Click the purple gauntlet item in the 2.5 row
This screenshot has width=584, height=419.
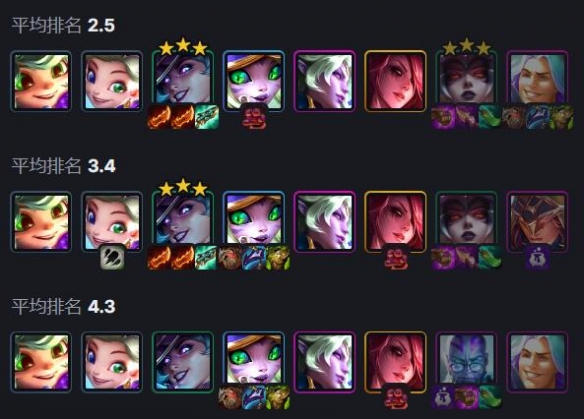point(443,117)
